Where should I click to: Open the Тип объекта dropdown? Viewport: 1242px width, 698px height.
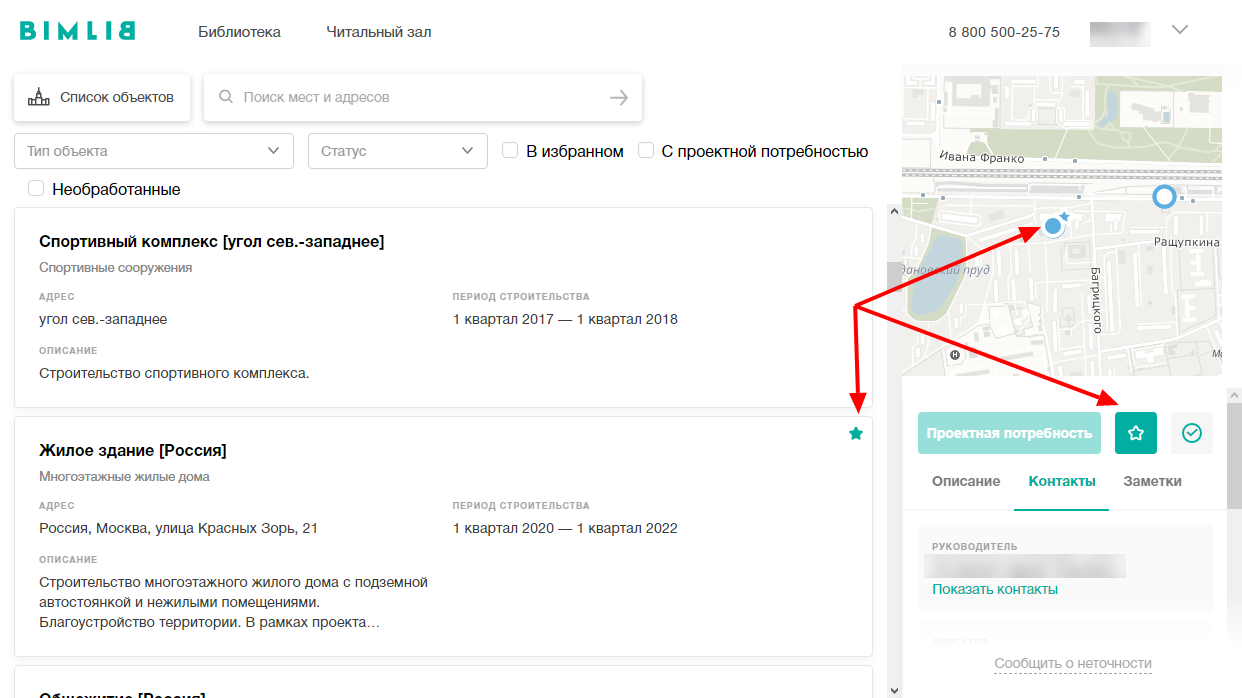pos(154,151)
